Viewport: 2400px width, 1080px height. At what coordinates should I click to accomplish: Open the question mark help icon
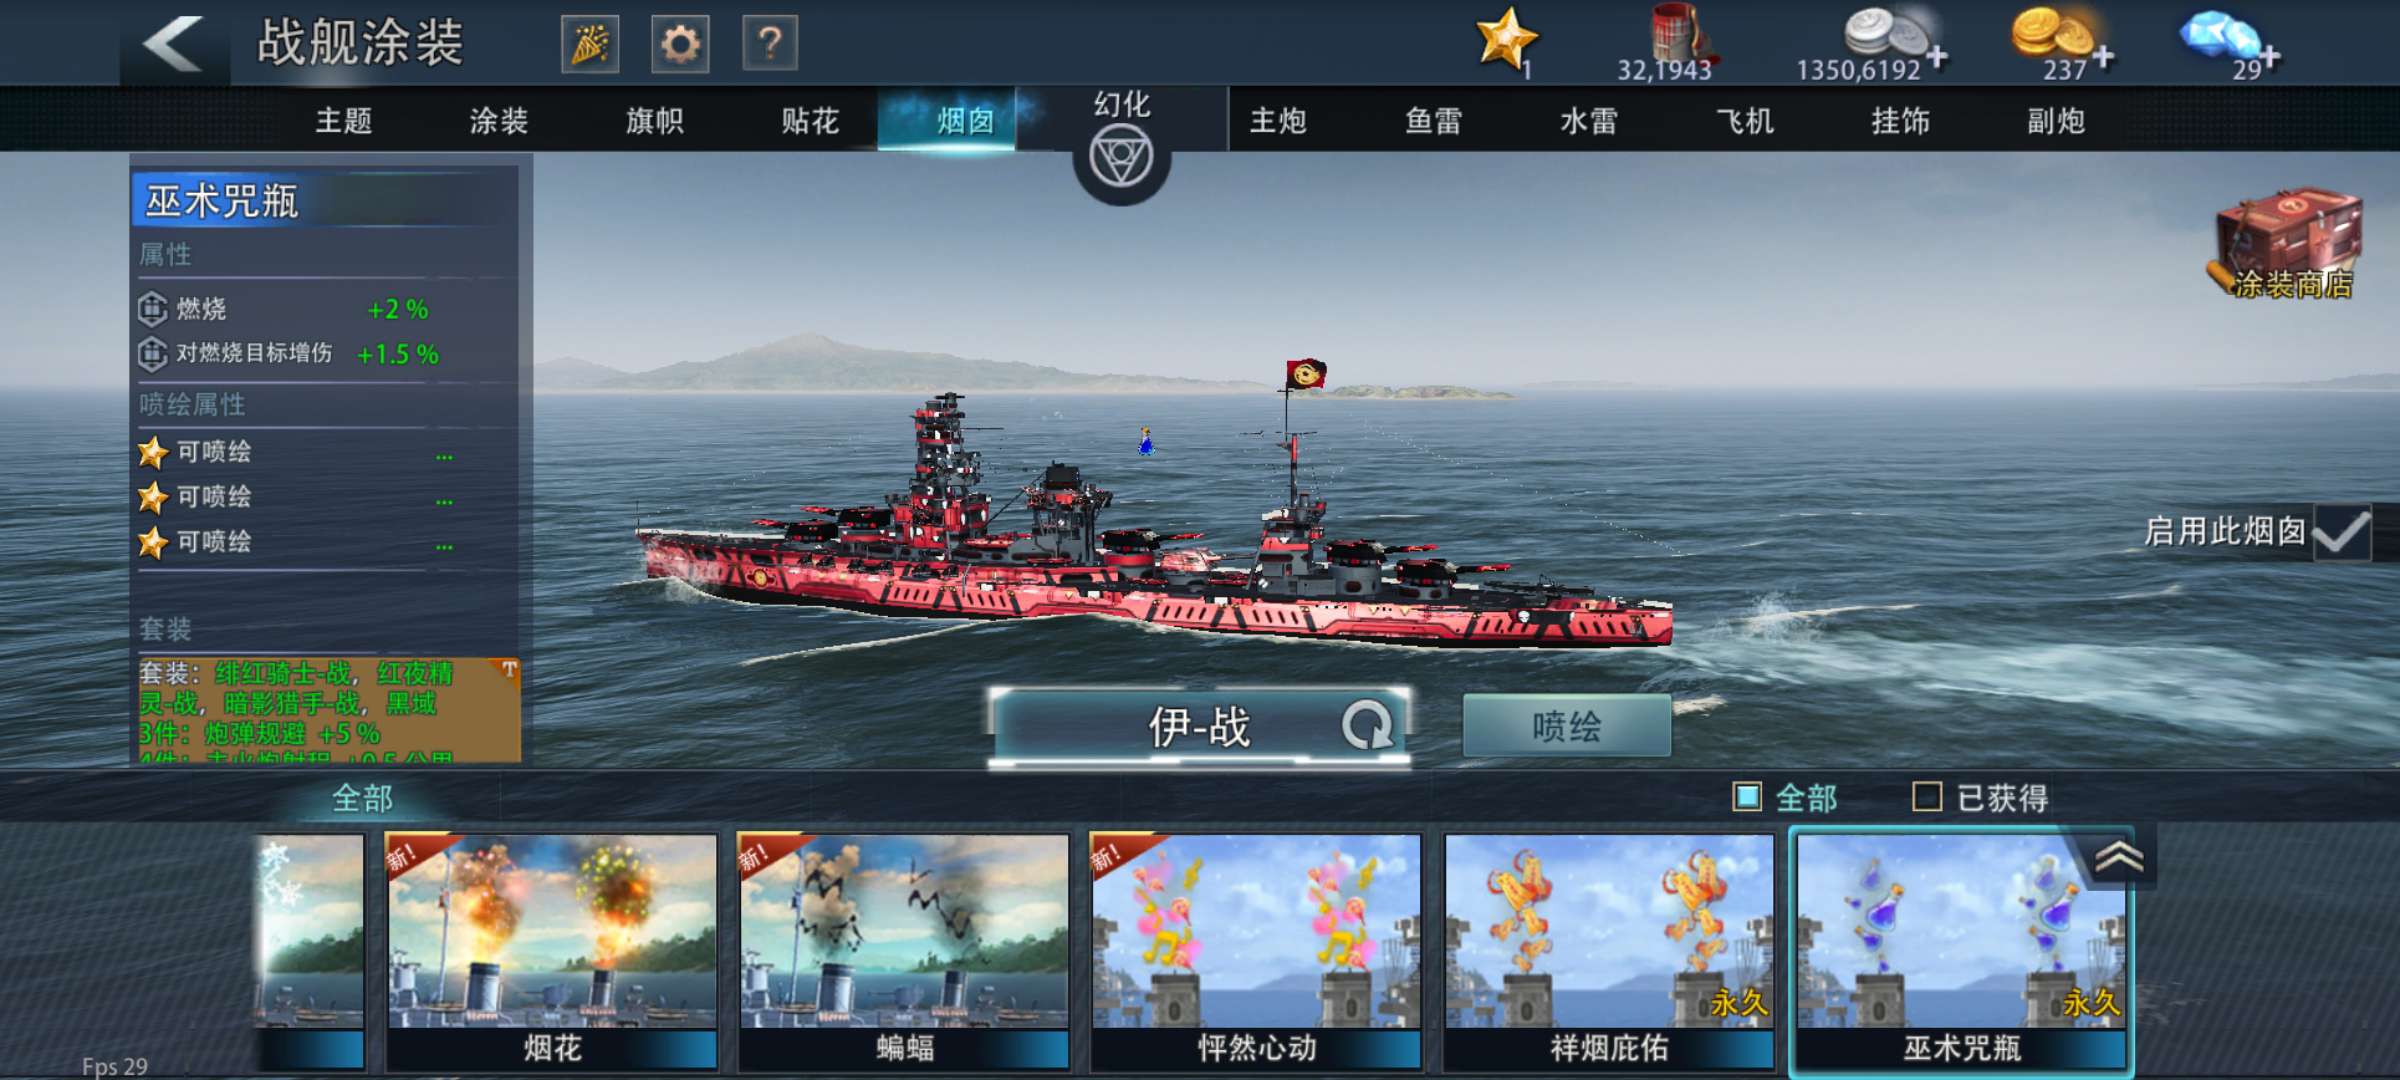770,44
